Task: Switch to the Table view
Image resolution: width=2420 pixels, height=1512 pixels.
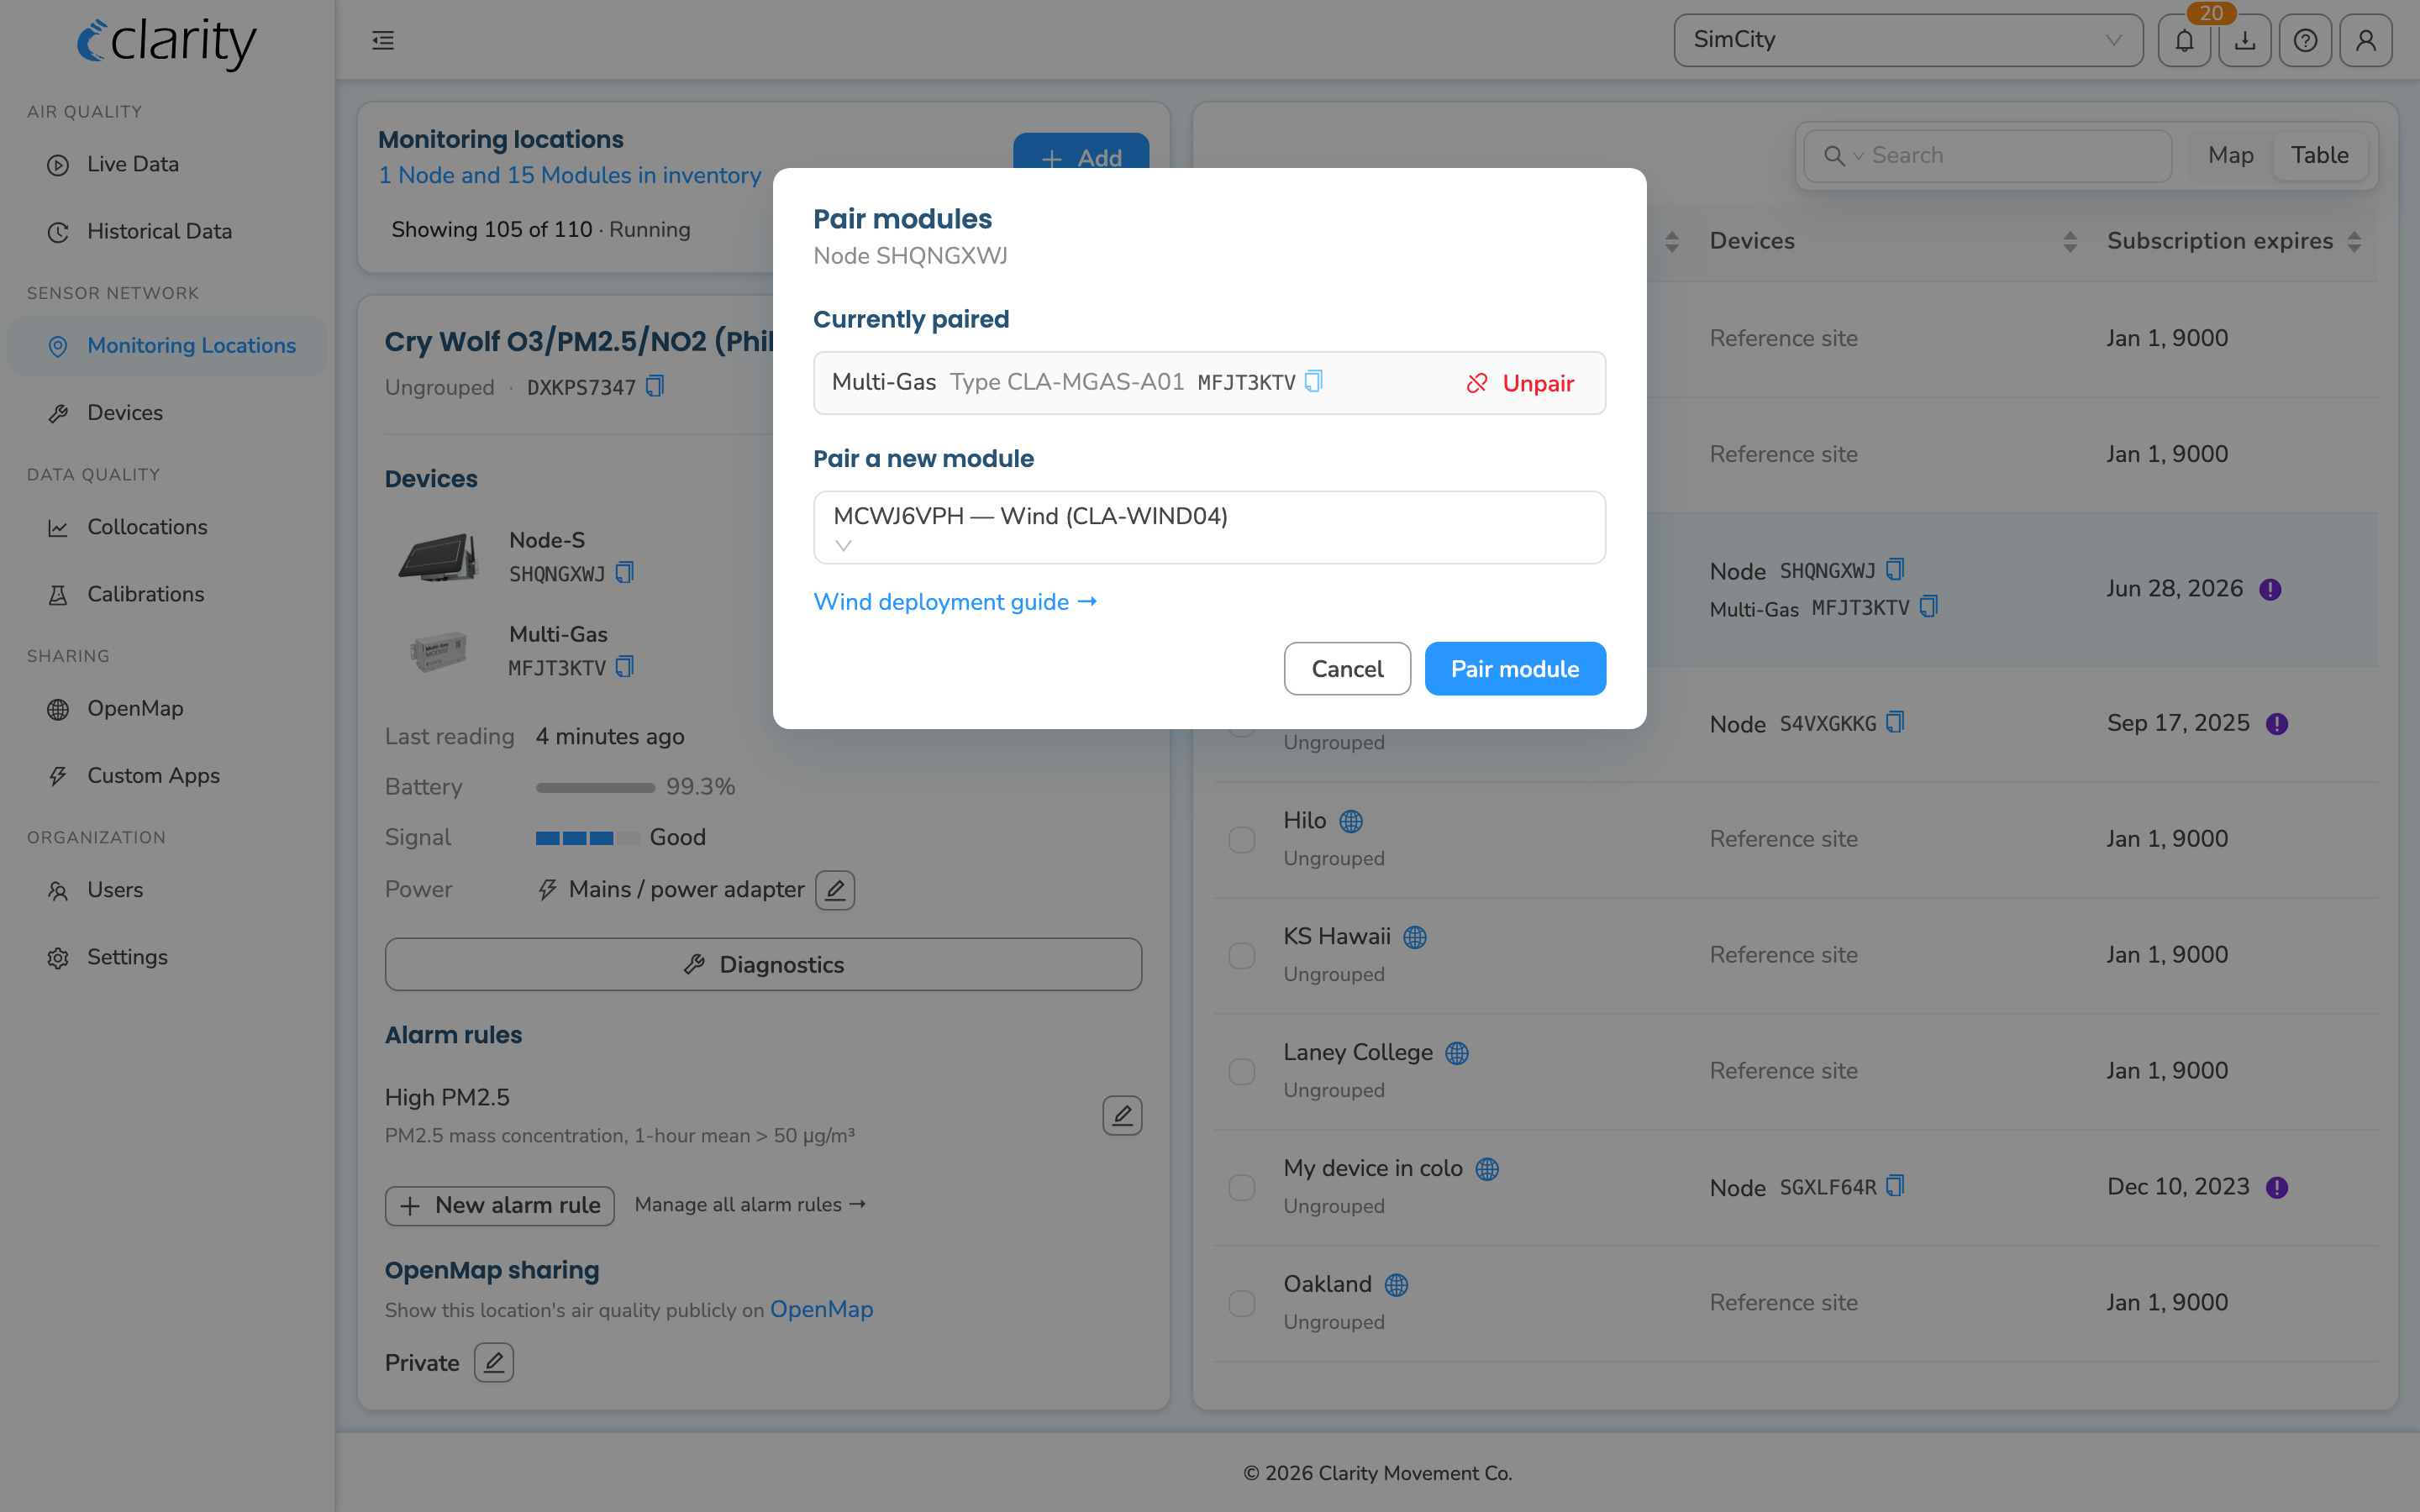Action: 2319,155
